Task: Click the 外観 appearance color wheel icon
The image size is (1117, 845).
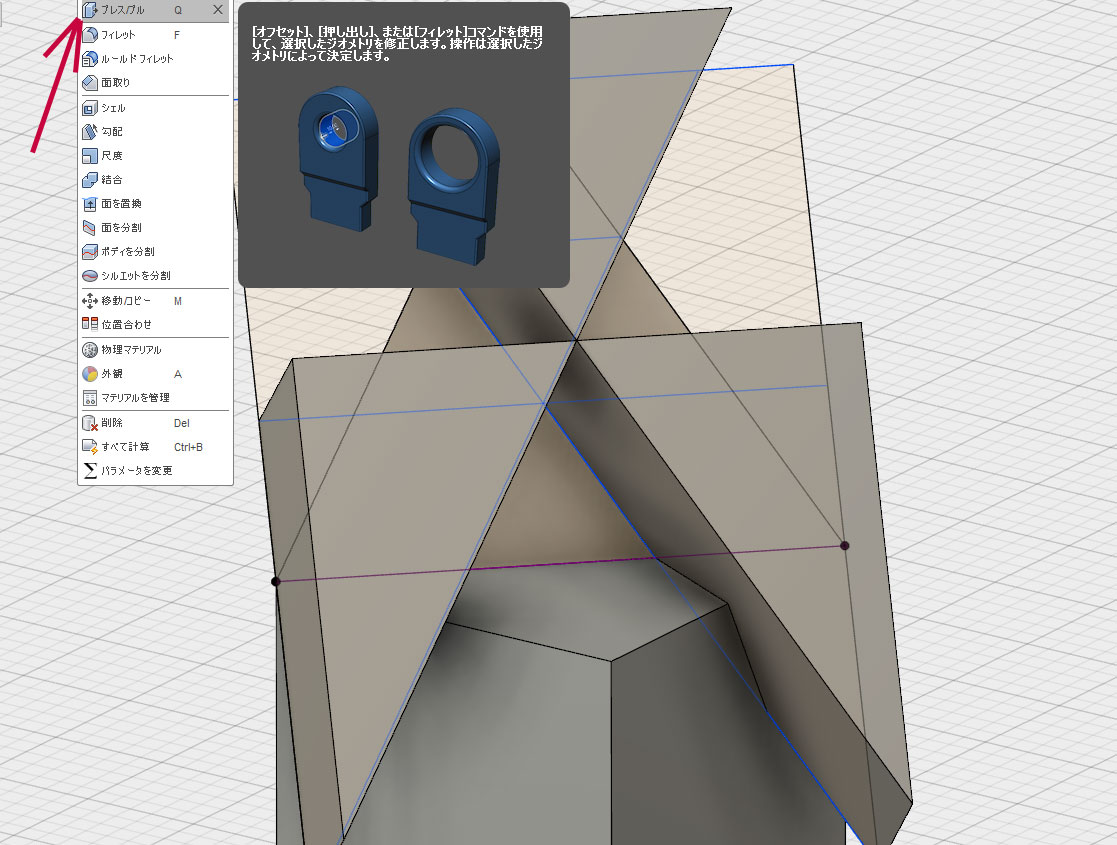Action: (90, 374)
